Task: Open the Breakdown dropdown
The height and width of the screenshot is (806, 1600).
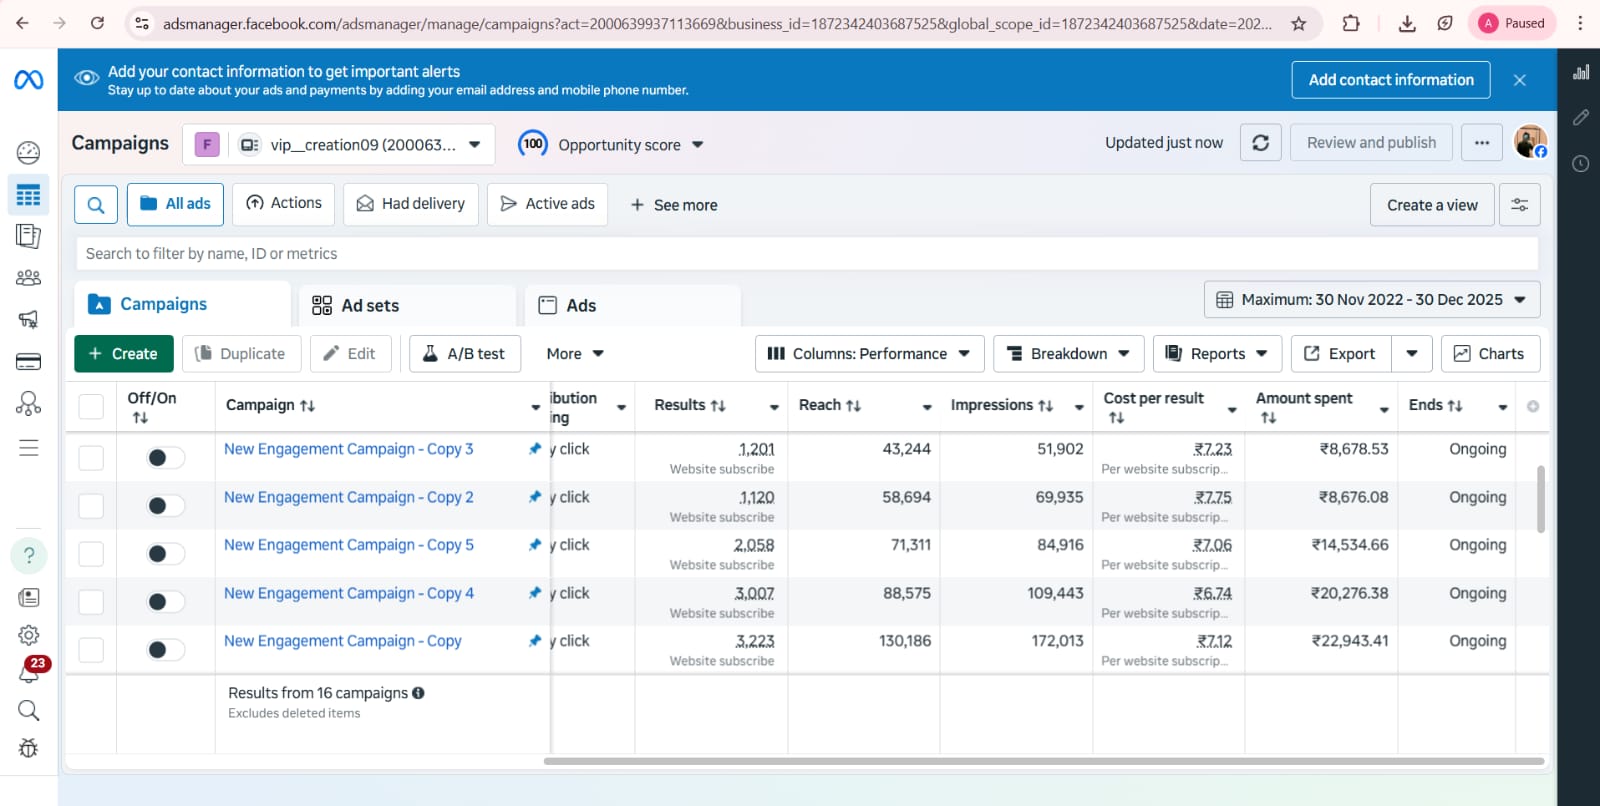Action: pos(1068,354)
